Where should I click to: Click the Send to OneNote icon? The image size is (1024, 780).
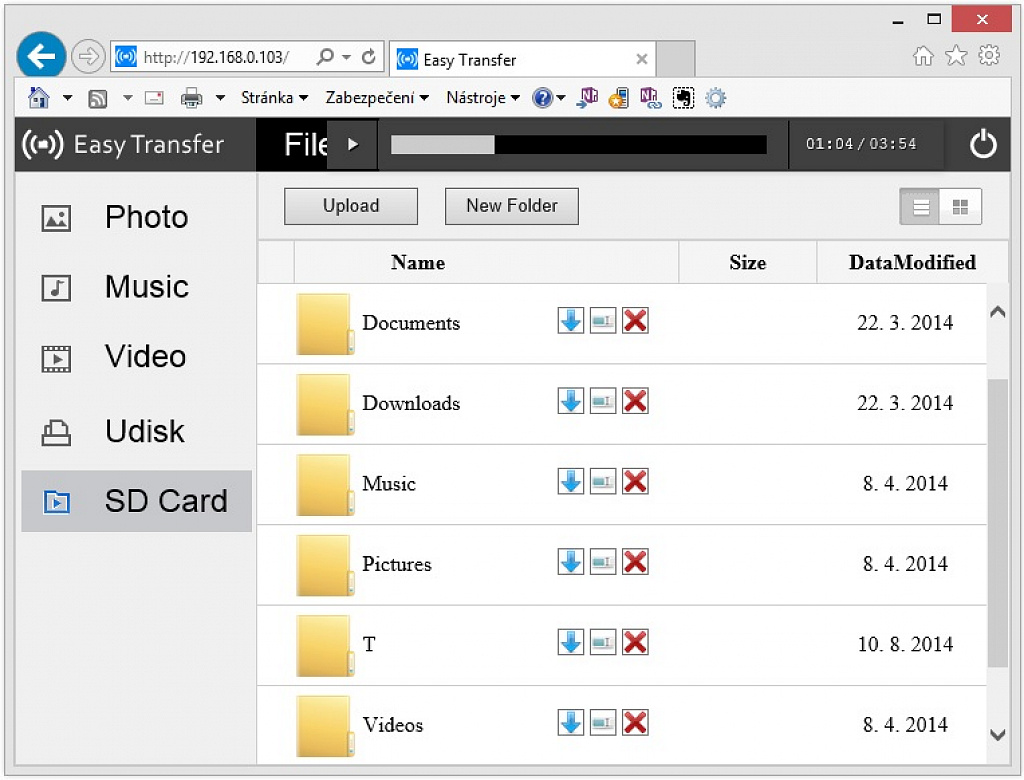(x=587, y=98)
